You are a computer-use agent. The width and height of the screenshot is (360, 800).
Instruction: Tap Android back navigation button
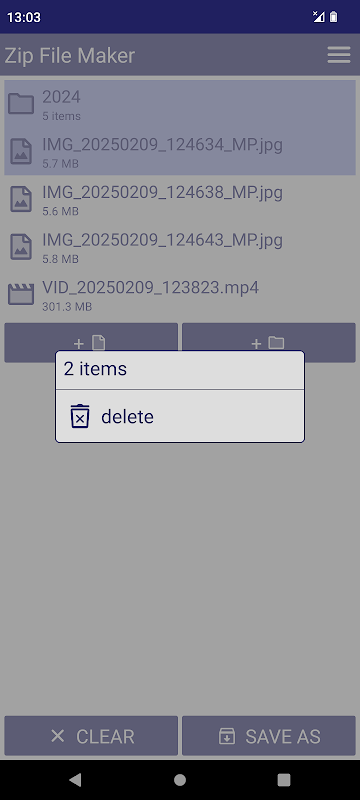75,779
